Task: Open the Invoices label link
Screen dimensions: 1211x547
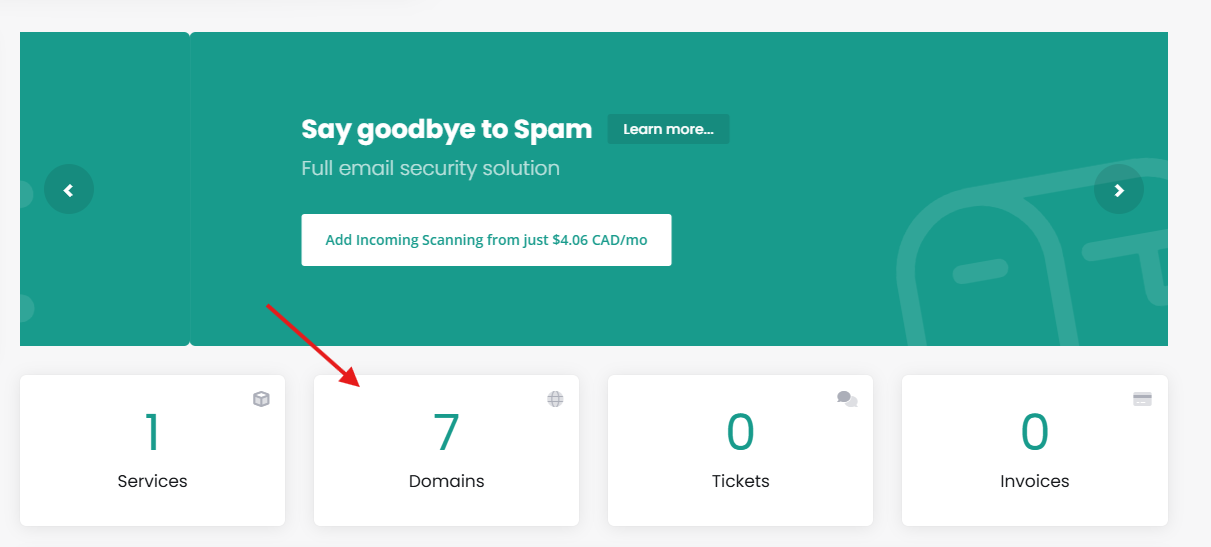Action: [x=1034, y=481]
